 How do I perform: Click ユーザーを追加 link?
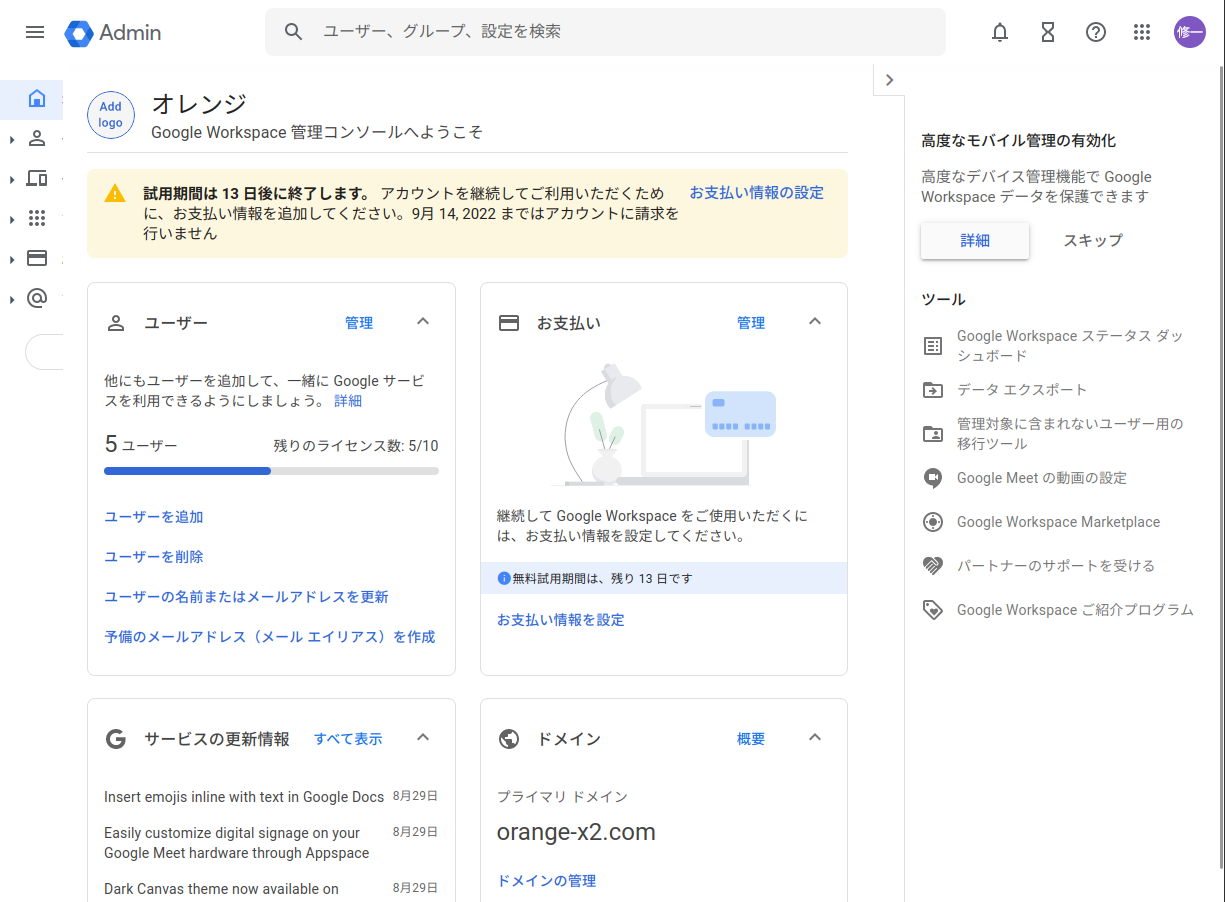point(154,517)
